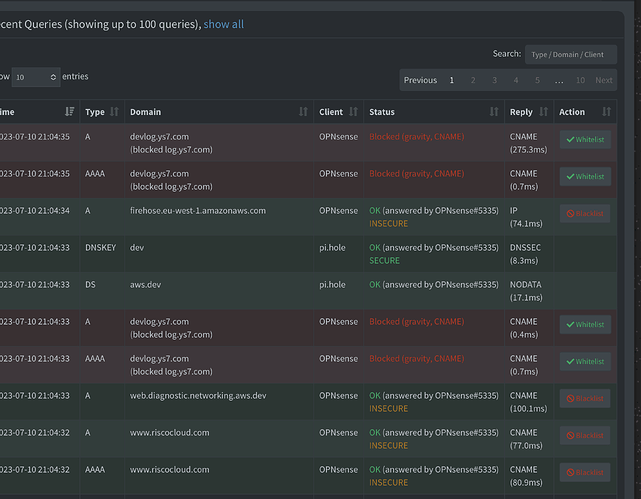Whitelist the AAAA devlog.ys7.com query at 21:04:33
The height and width of the screenshot is (499, 641).
coord(585,361)
